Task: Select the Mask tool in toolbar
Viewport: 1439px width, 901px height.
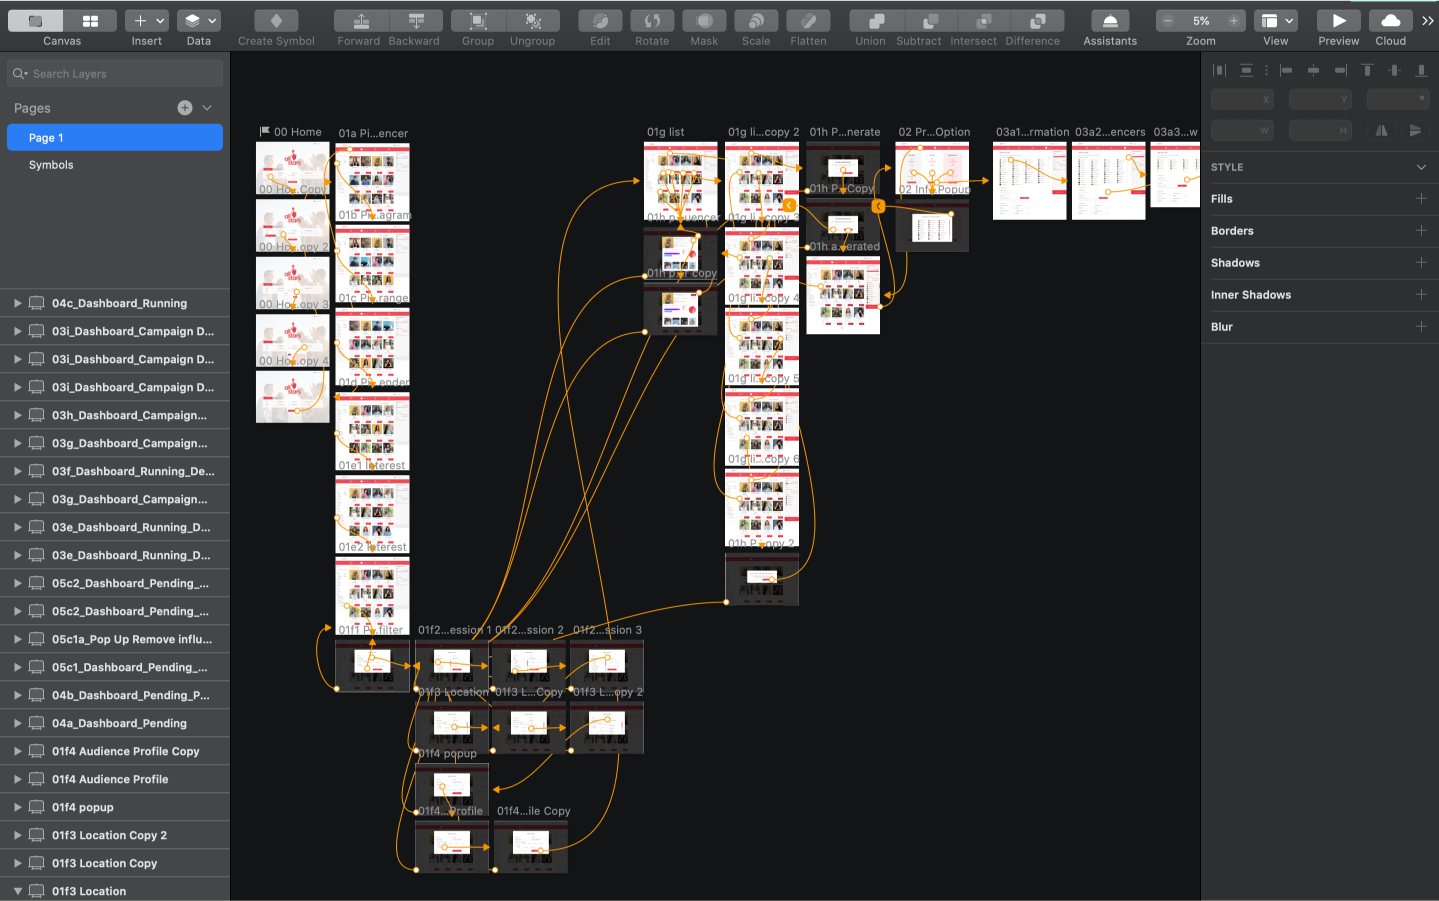Action: pyautogui.click(x=704, y=21)
